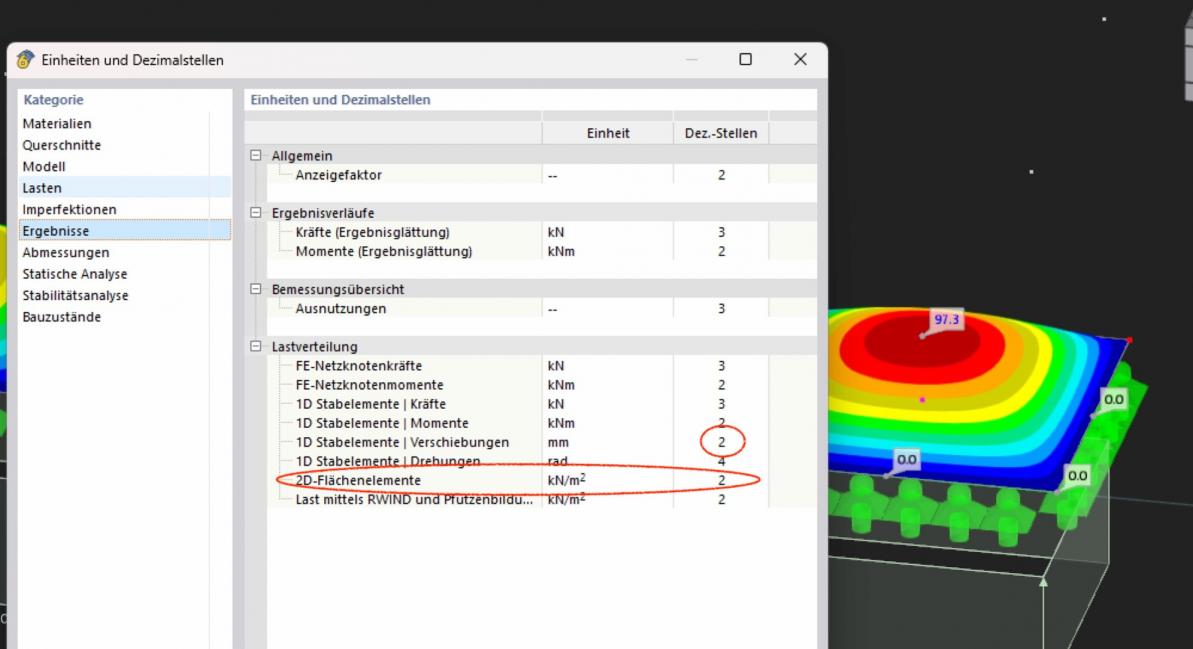Select the Modell category
1193x649 pixels.
(x=43, y=166)
